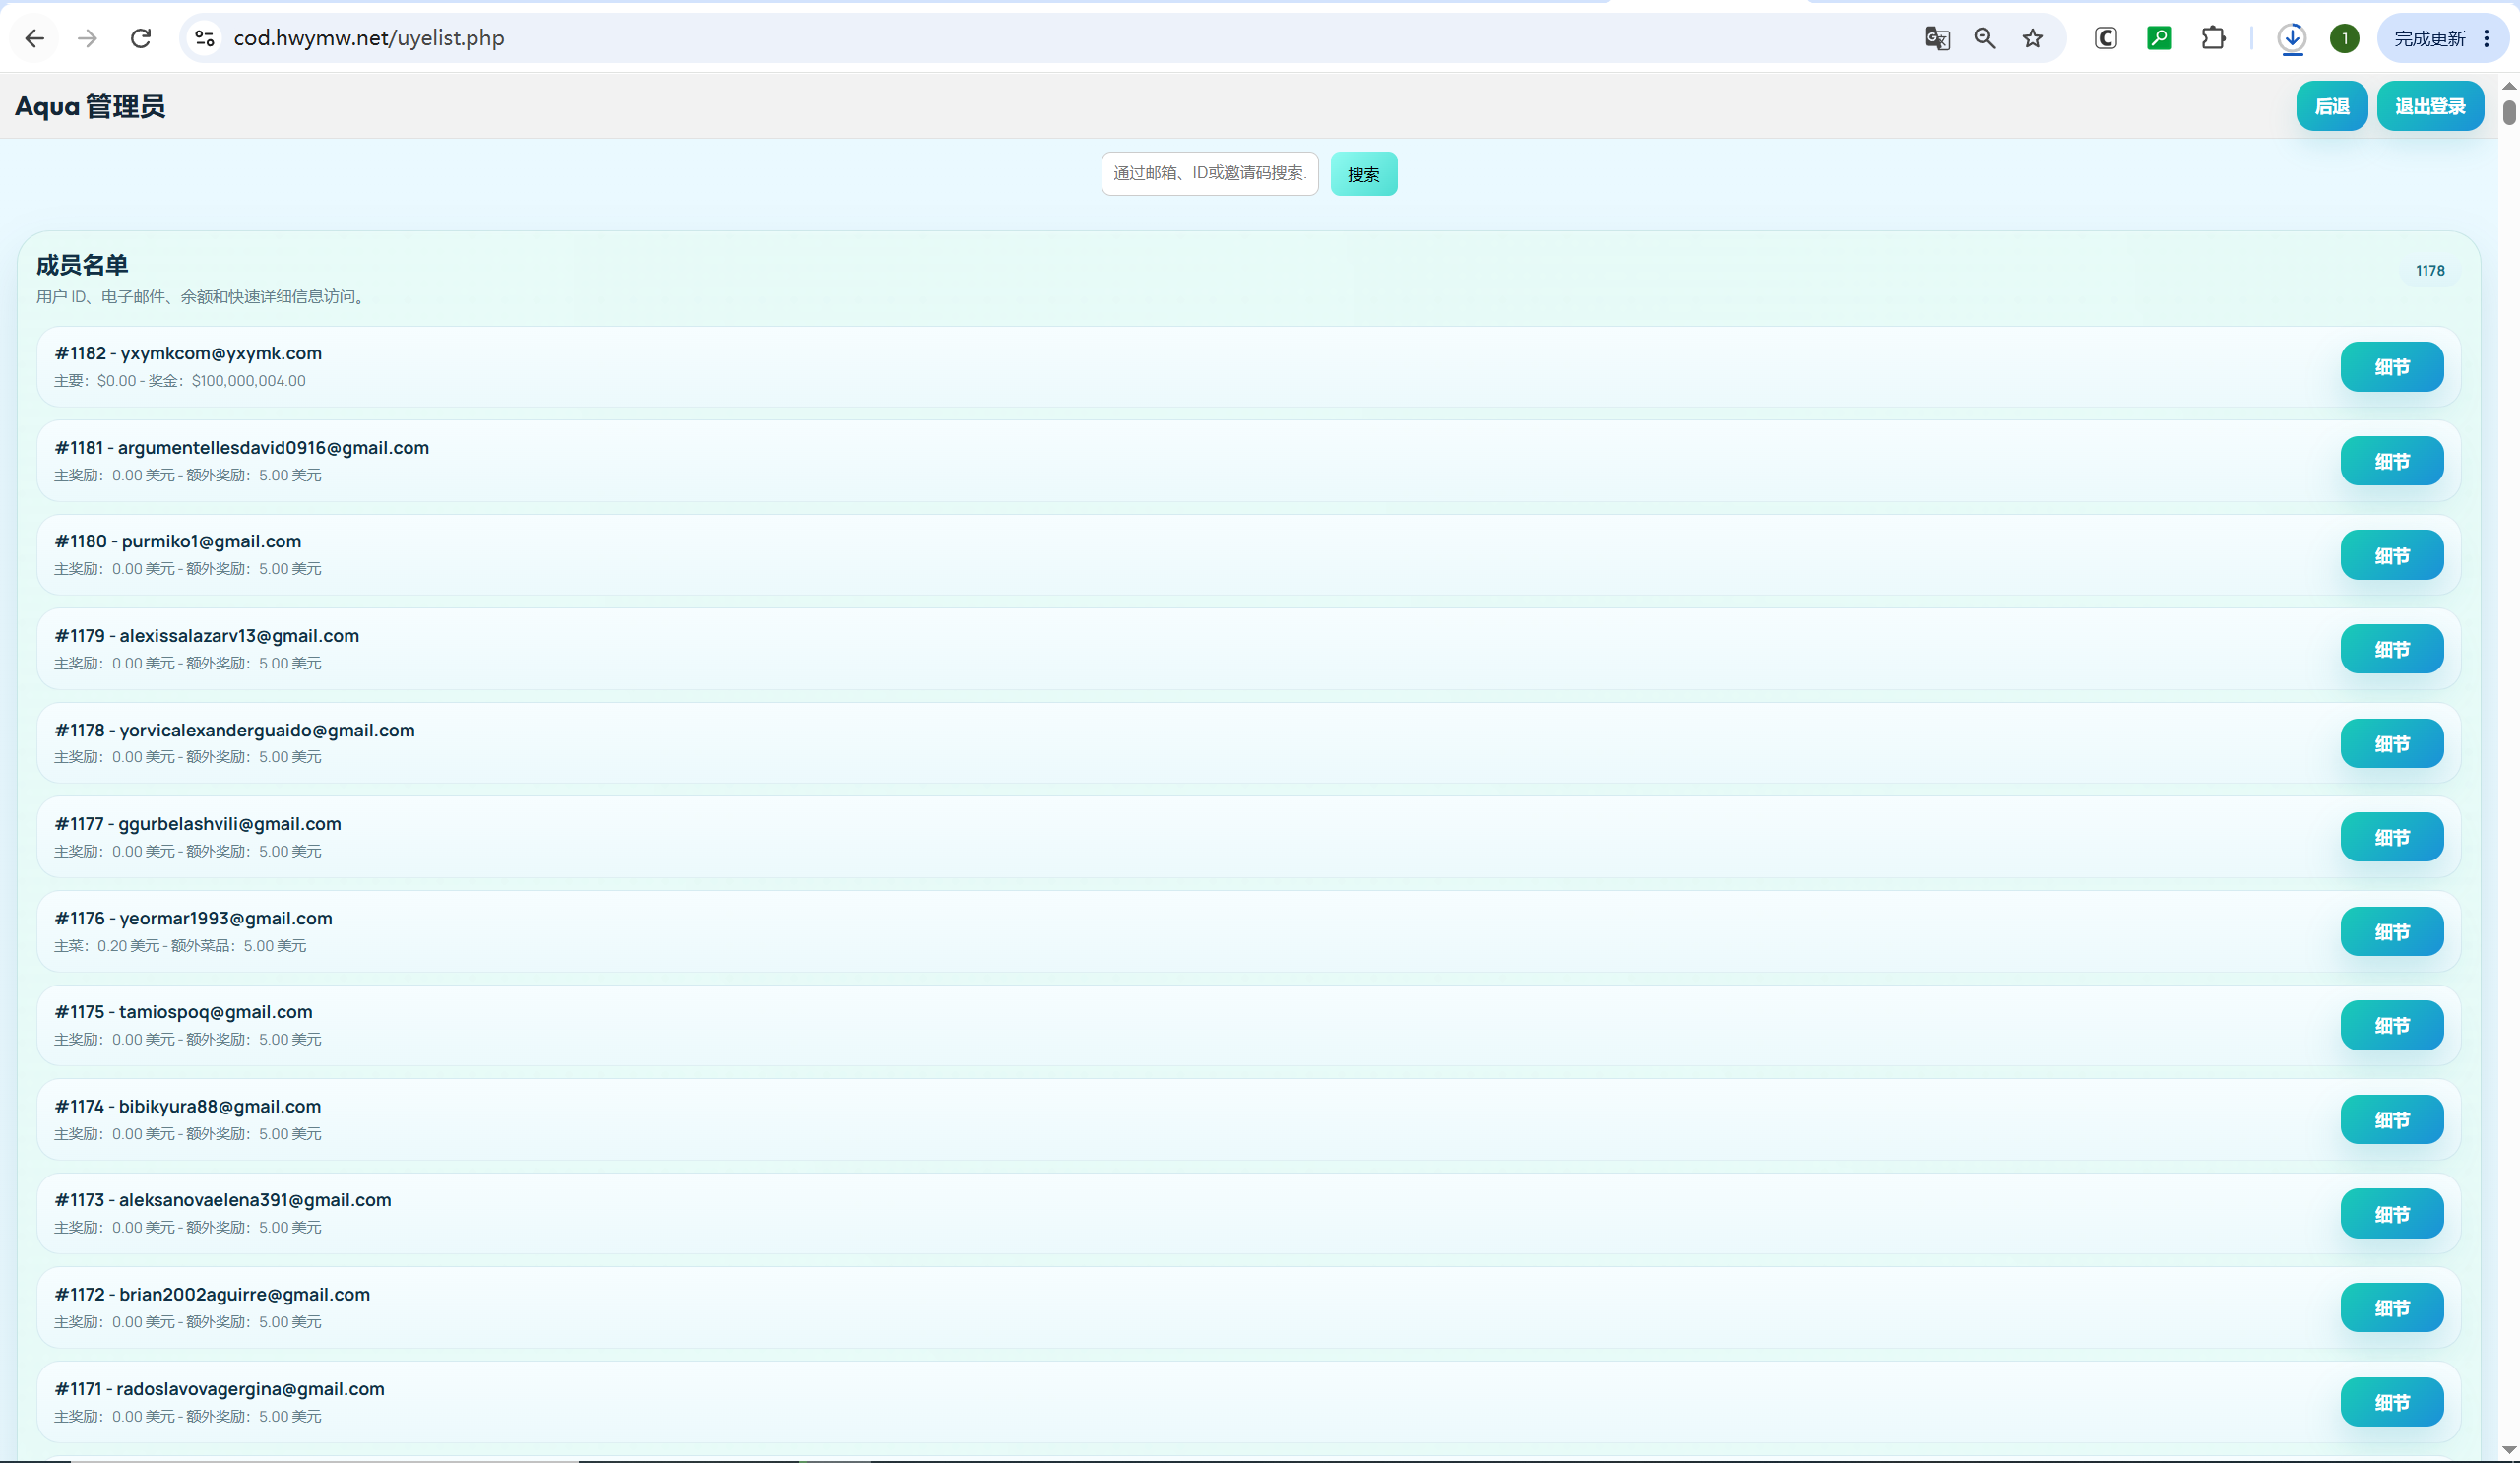Open 细节 for aleksanovaelena391@gmail.com
2520x1463 pixels.
(x=2392, y=1214)
